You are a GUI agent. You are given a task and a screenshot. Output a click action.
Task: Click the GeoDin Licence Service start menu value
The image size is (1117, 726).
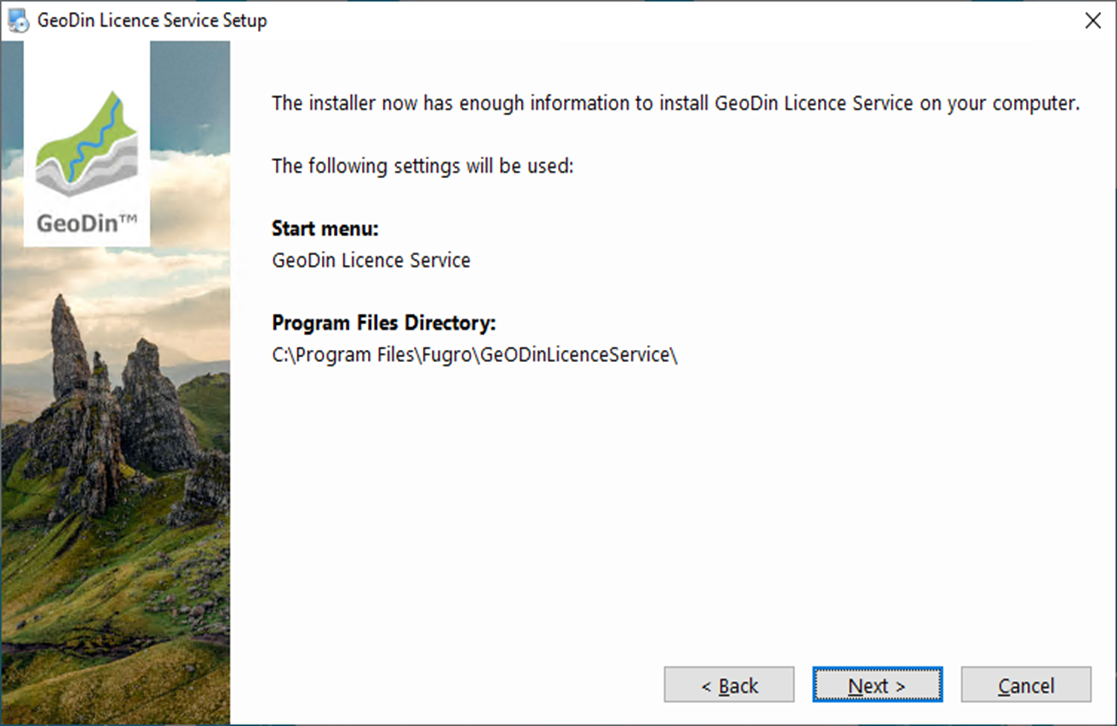click(371, 260)
